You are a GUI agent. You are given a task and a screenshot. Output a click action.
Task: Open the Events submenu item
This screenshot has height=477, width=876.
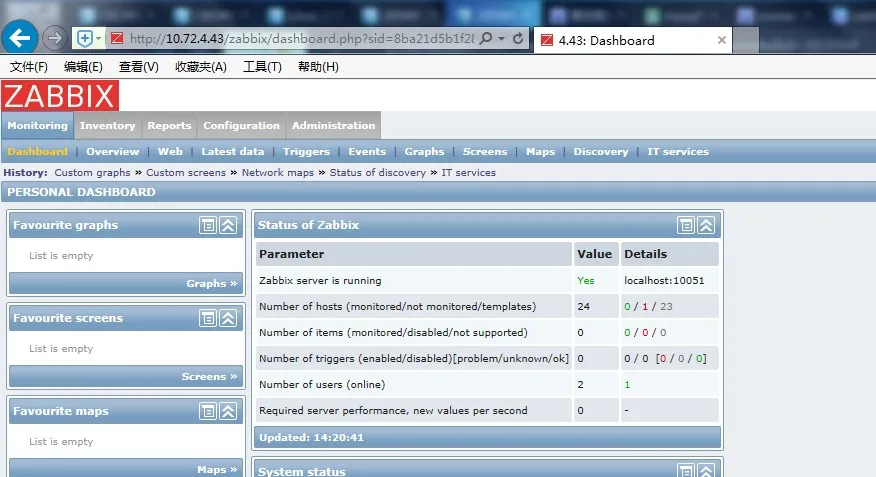click(x=367, y=151)
